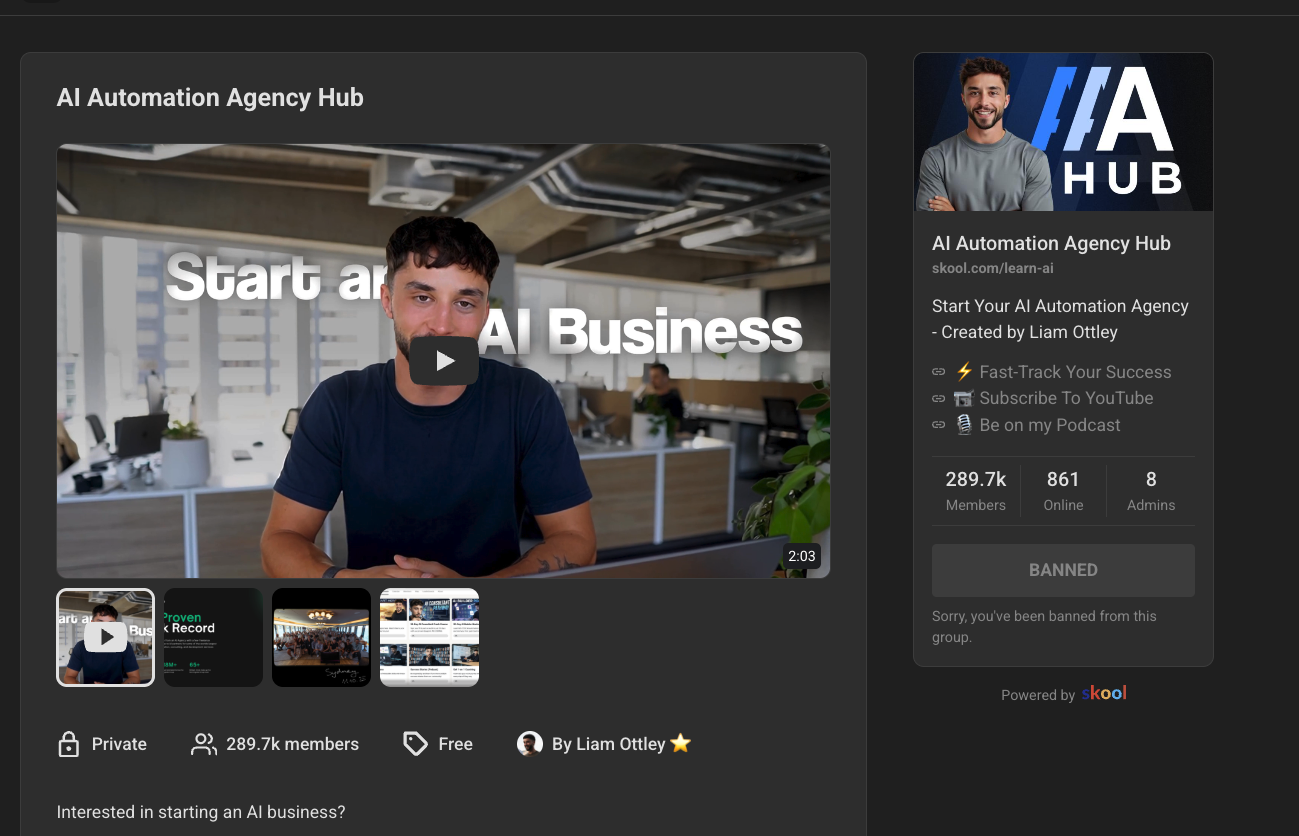Viewport: 1299px width, 836px height.
Task: Click the By Liam Ottley author name
Action: click(609, 744)
